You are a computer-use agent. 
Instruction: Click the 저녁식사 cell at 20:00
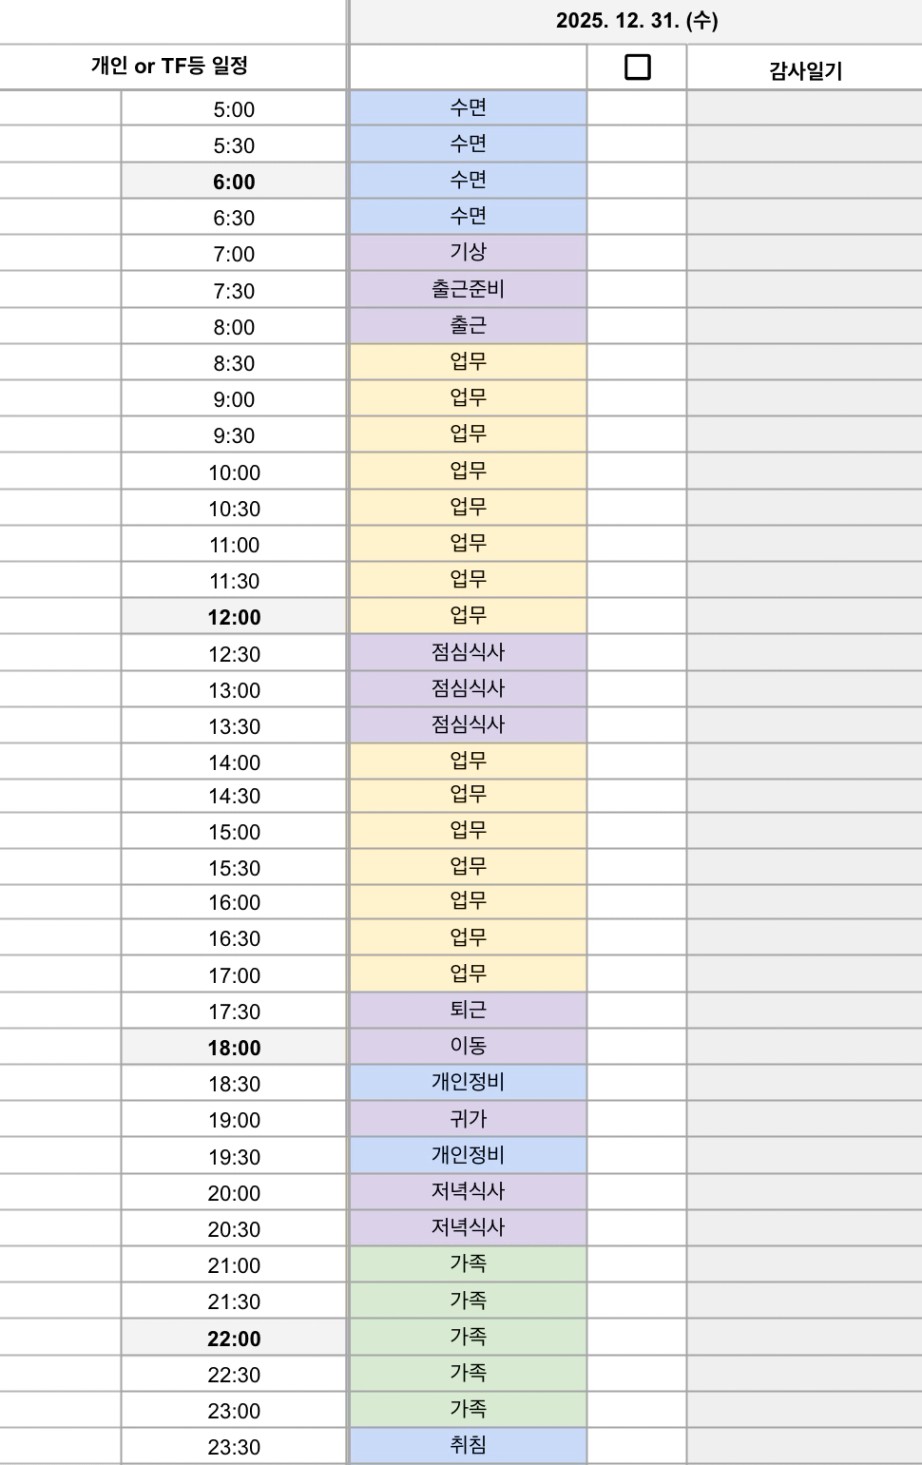coord(468,1191)
